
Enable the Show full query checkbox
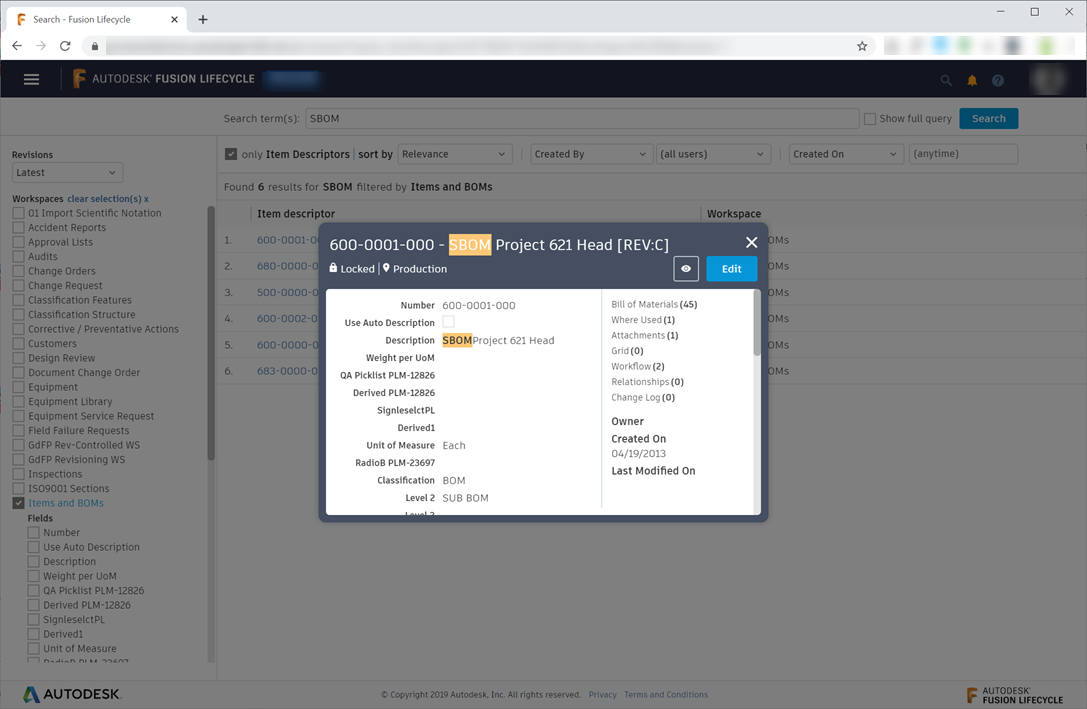[869, 118]
